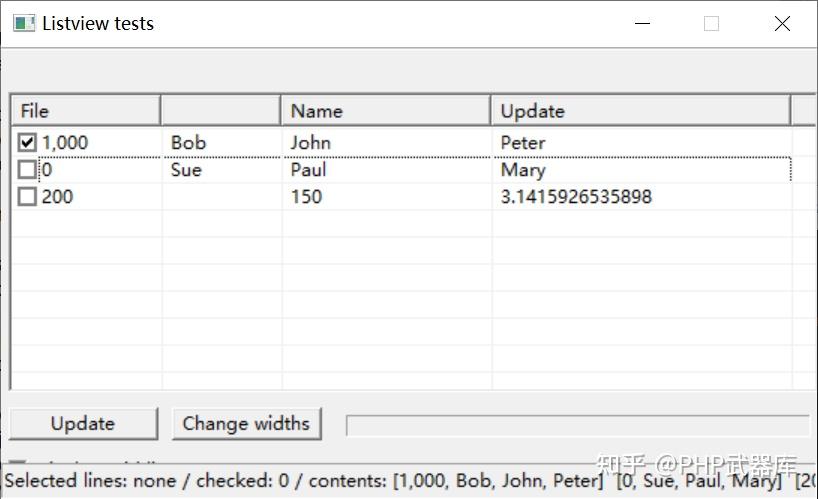Click the Update column header
The width and height of the screenshot is (818, 499).
[x=641, y=111]
